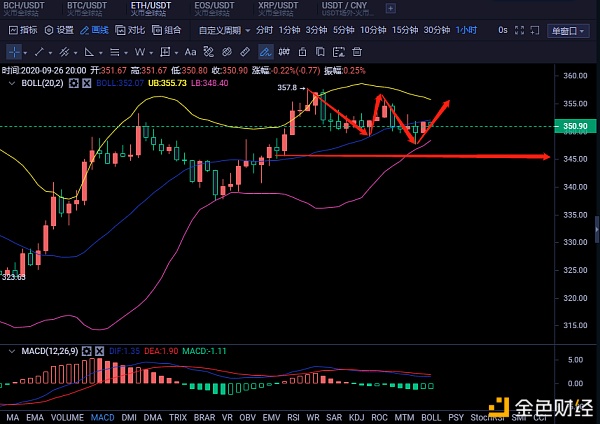Screen dimensions: 600x424
Task: Select the 1小时 period
Action: (466, 30)
